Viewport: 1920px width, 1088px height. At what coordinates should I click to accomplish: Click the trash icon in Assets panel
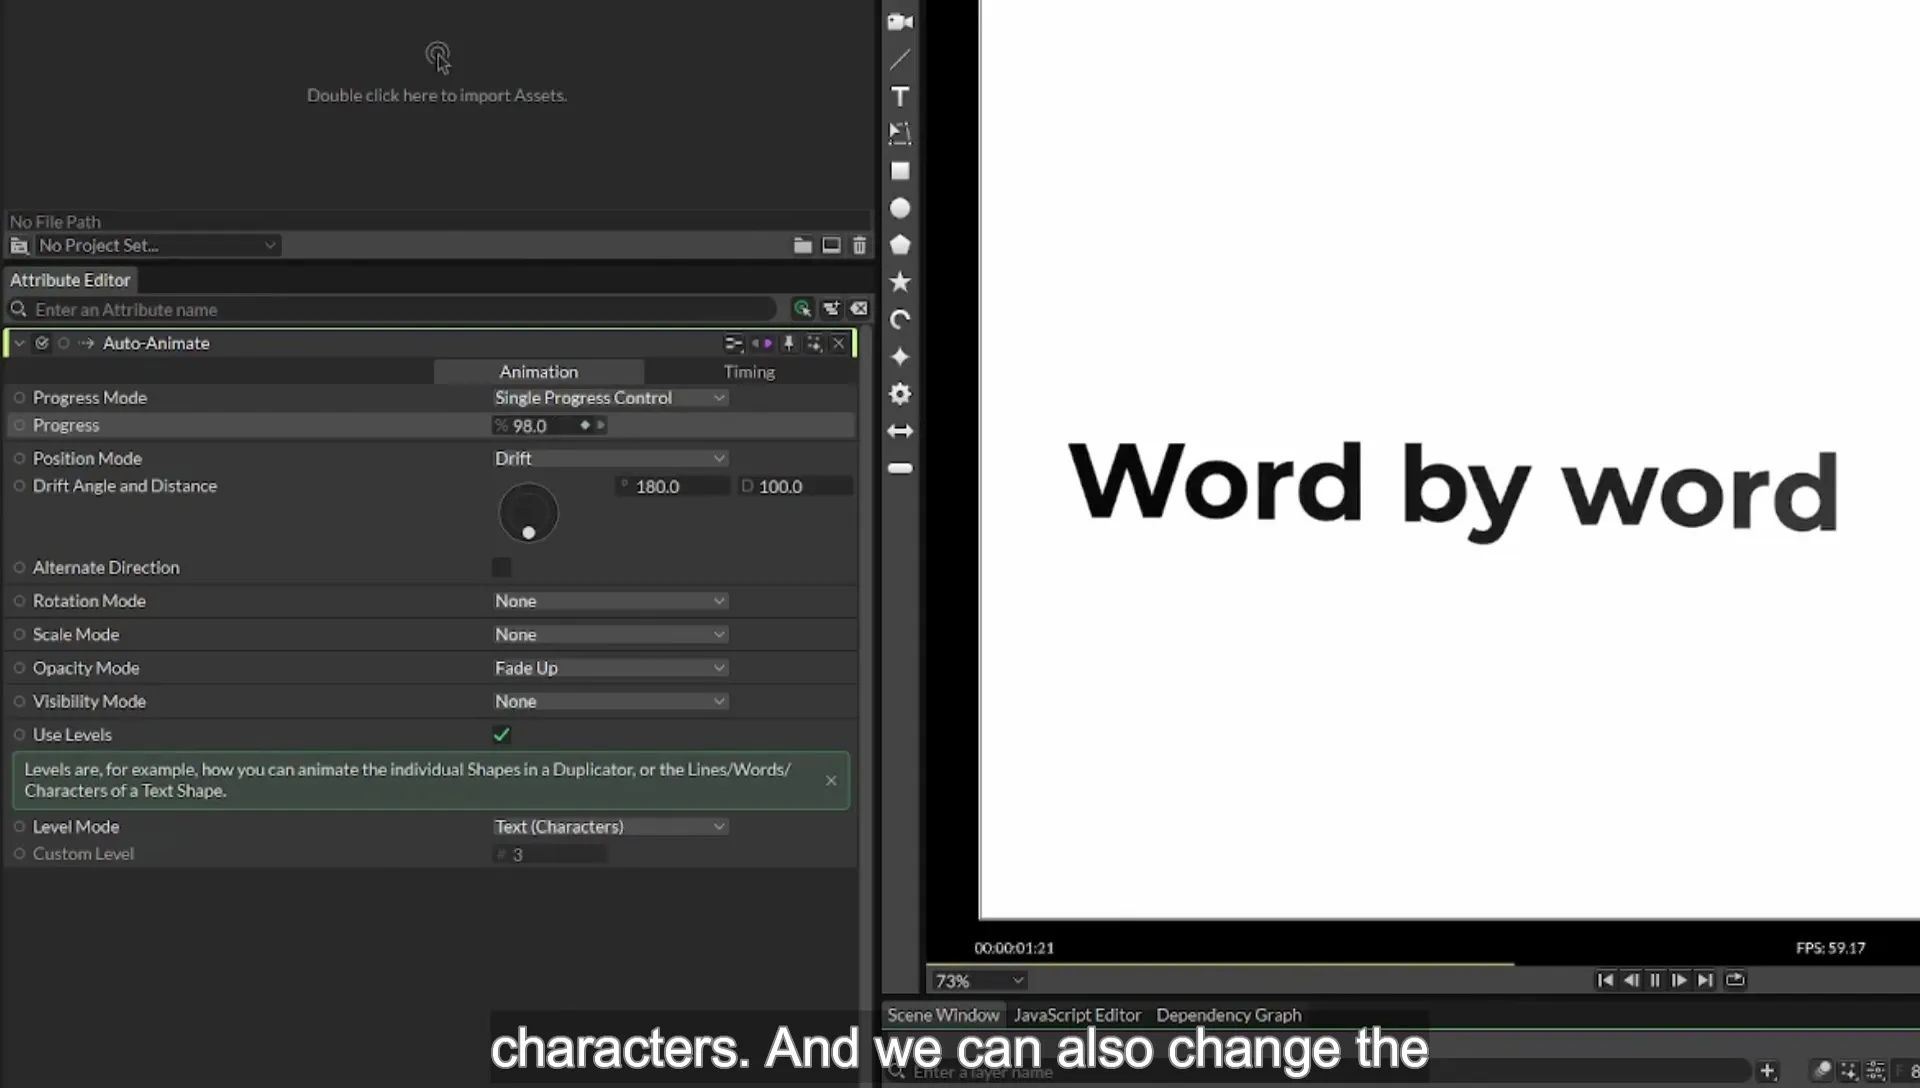point(859,245)
